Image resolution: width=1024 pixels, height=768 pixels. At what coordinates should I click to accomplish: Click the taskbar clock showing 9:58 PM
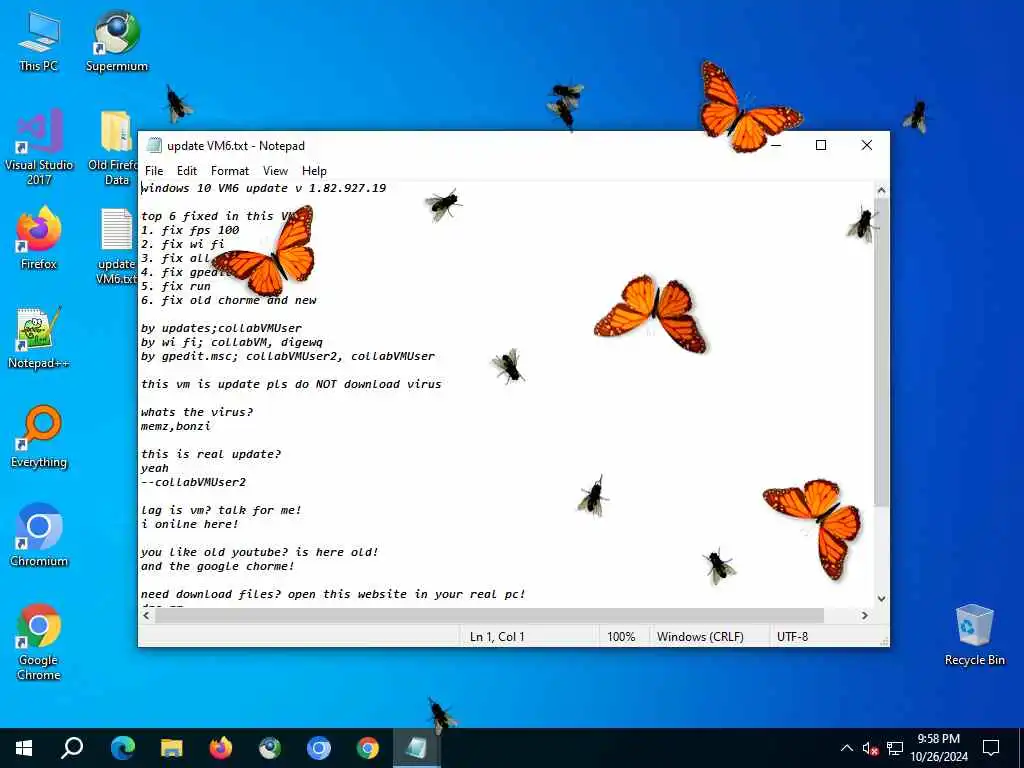(x=938, y=748)
